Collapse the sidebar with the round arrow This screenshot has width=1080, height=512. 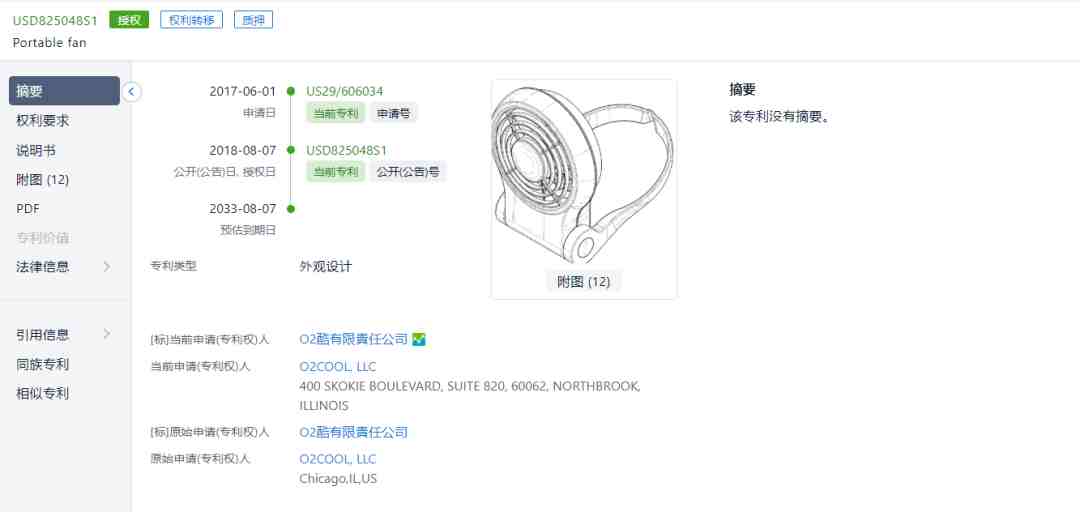tap(132, 91)
